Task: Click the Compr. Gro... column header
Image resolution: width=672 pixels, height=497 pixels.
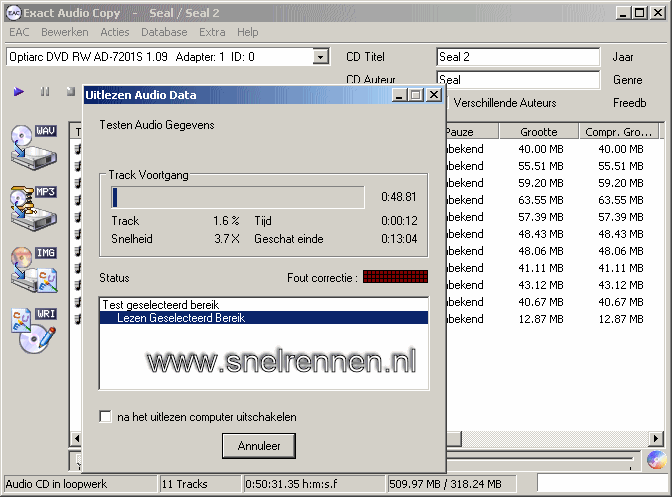Action: point(619,132)
